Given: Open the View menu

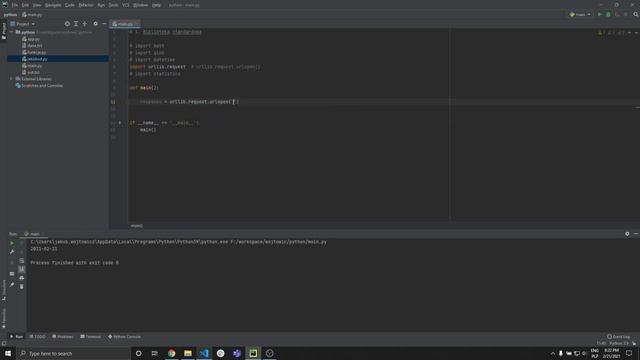Looking at the screenshot, I should click(x=37, y=5).
